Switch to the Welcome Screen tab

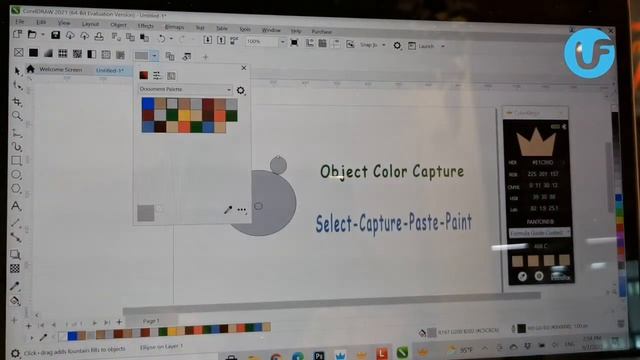(61, 69)
